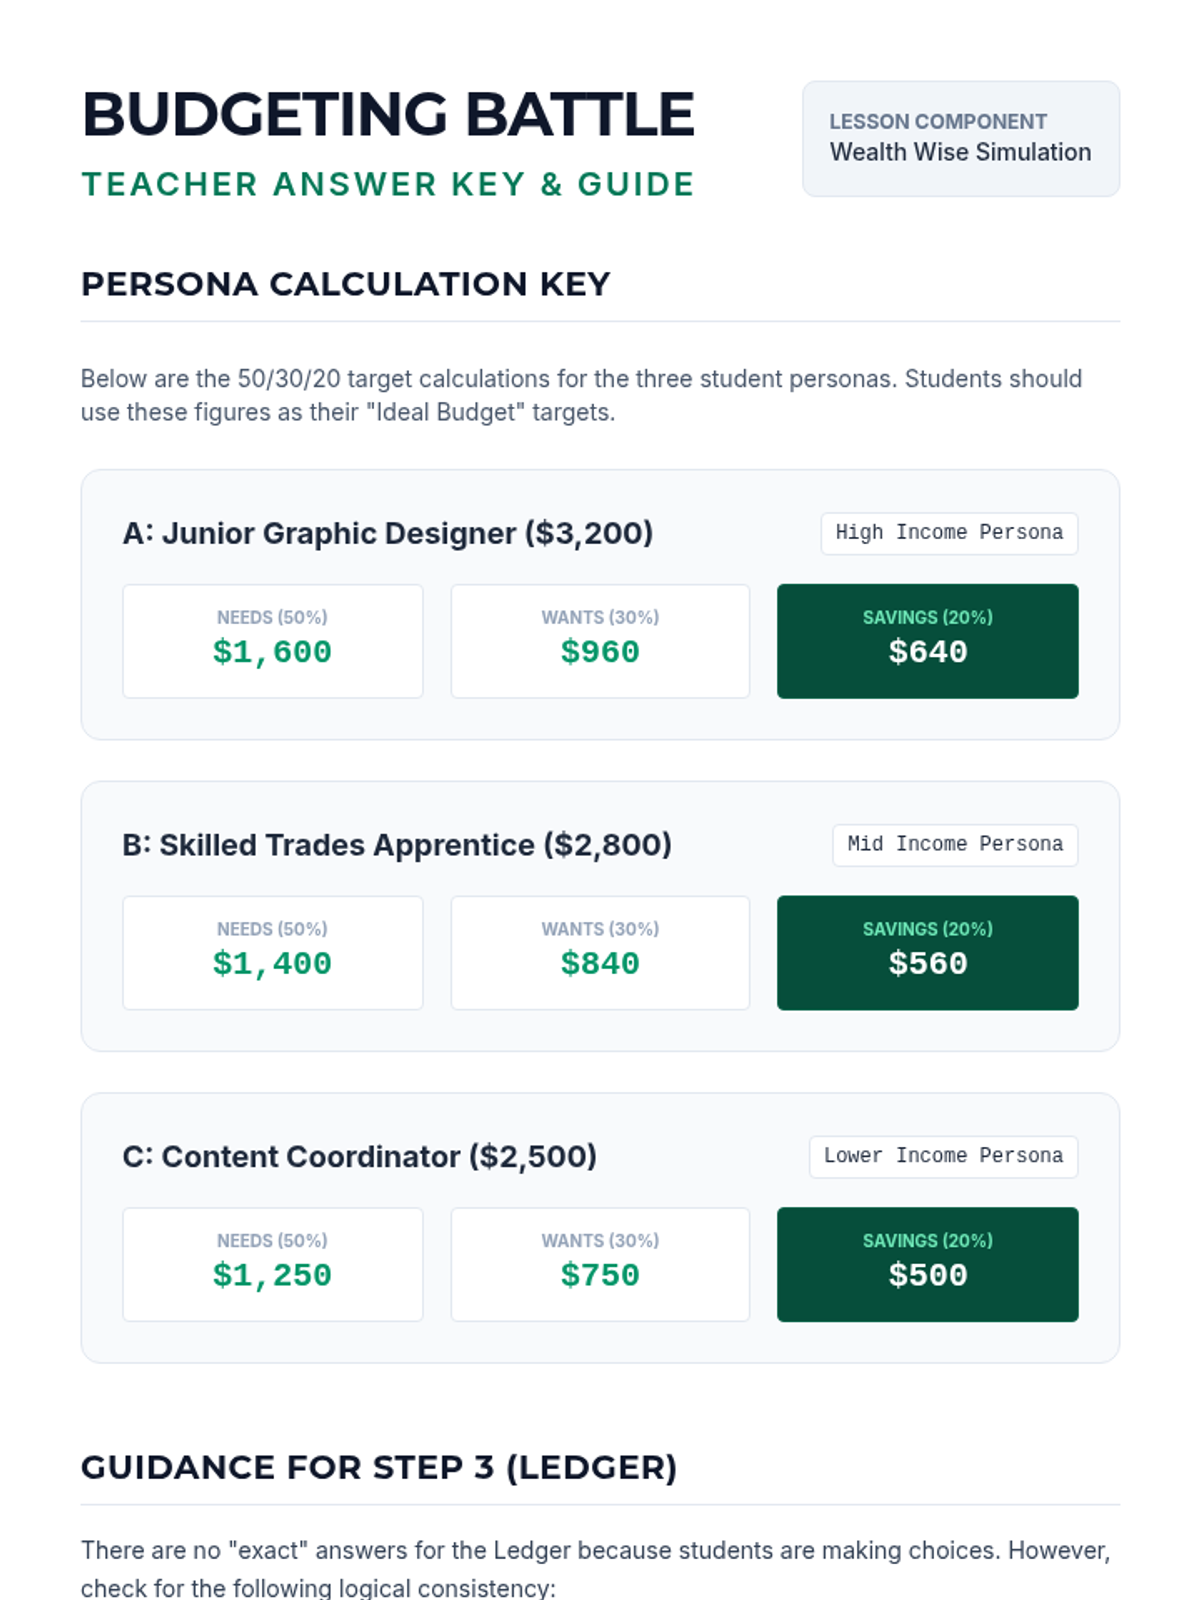Select the Lower Income Persona badge
The image size is (1200, 1600).
943,1157
